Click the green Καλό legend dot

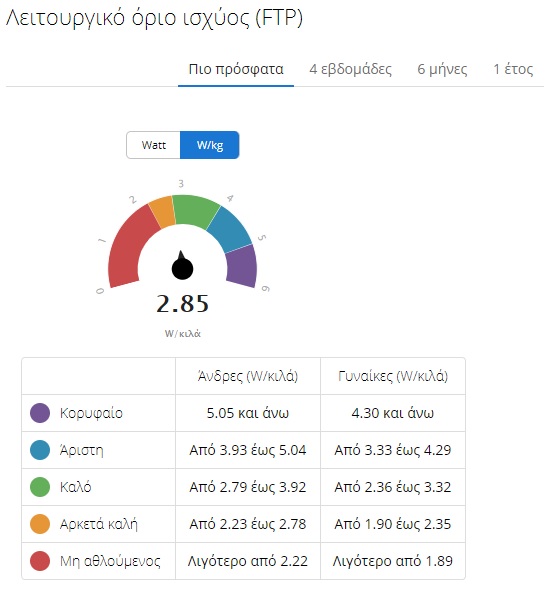pyautogui.click(x=40, y=487)
